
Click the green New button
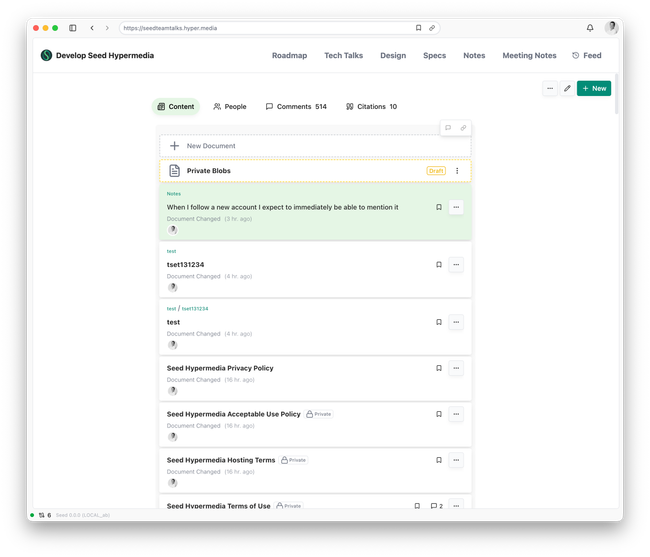(594, 89)
